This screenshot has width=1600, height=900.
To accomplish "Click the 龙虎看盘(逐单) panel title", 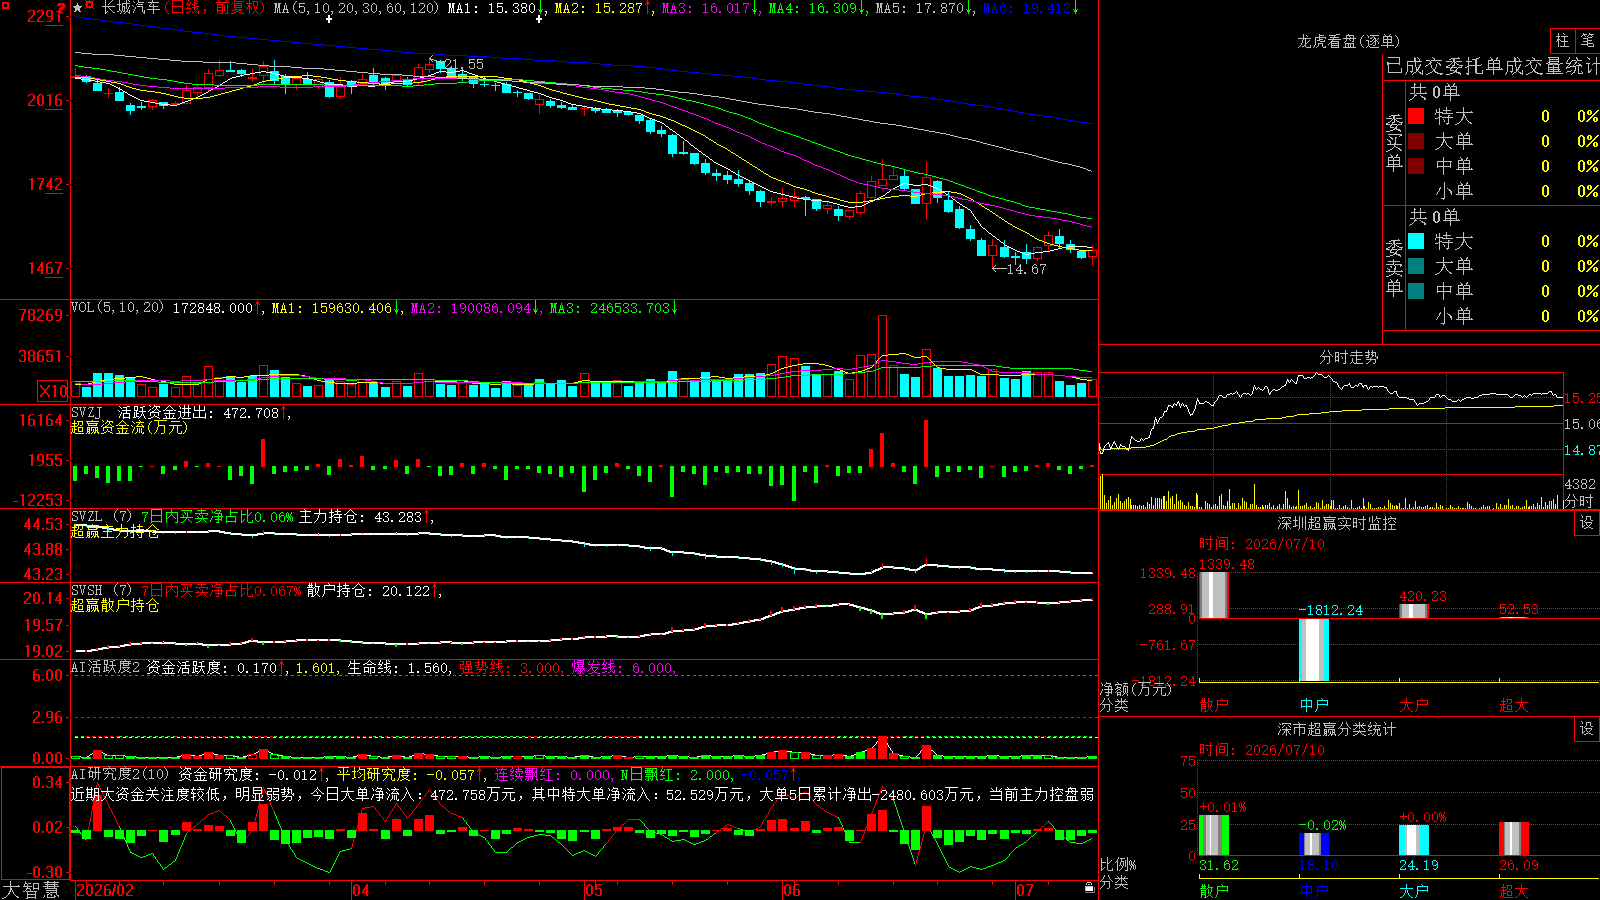I will 1348,41.
